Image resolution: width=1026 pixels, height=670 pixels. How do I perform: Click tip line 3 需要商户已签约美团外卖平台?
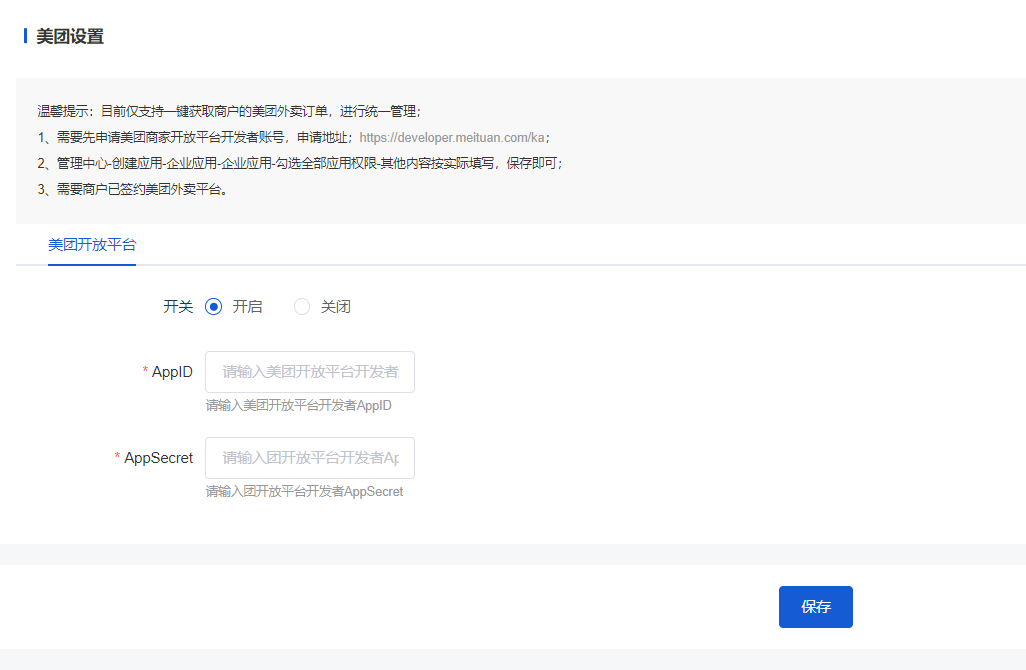tap(133, 189)
